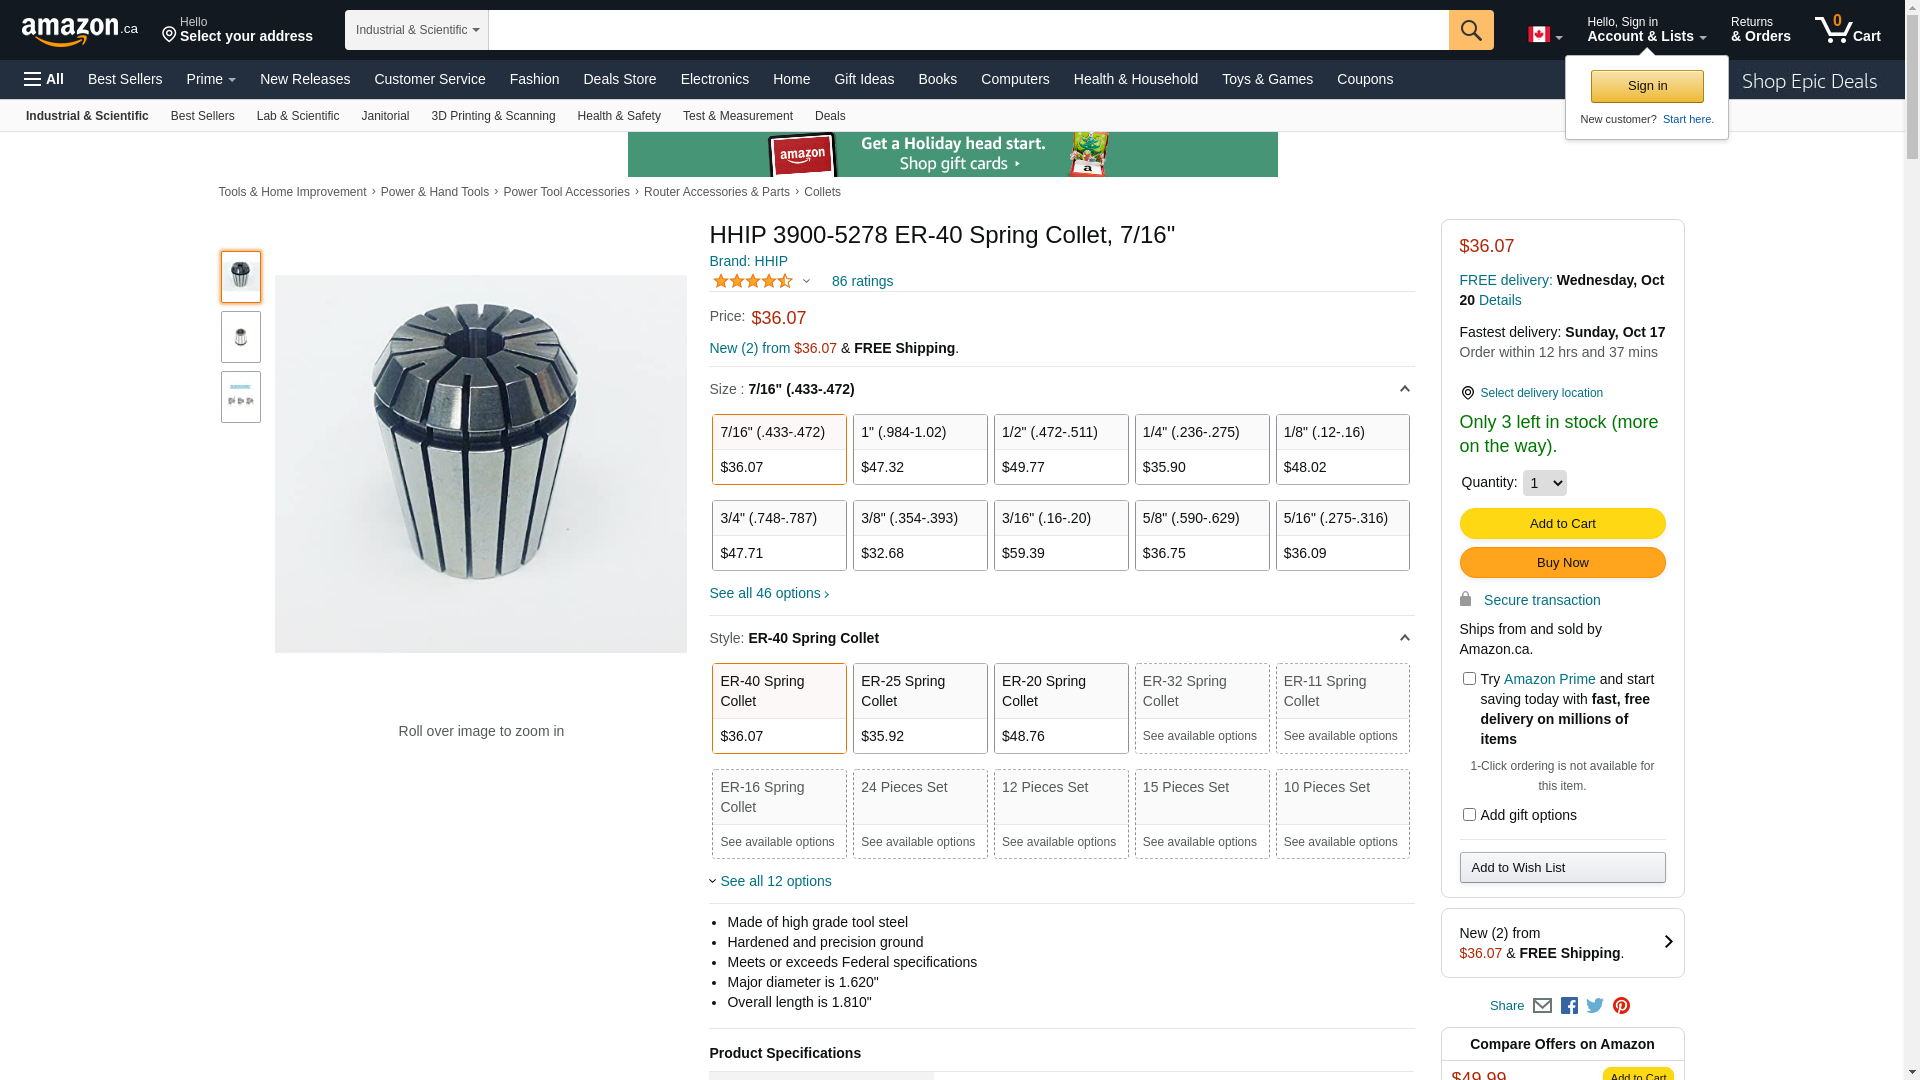Open the 86 ratings link
Image resolution: width=1920 pixels, height=1080 pixels.
click(862, 281)
